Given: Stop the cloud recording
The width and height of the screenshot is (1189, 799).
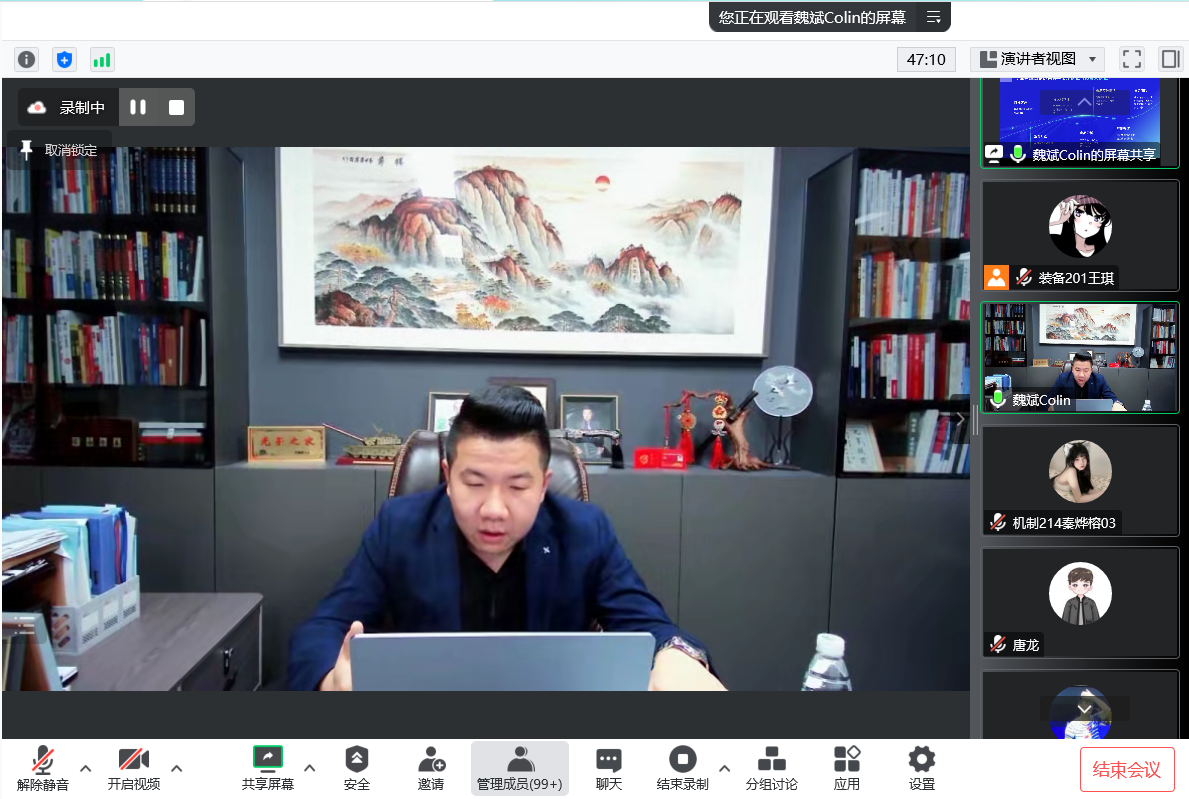Looking at the screenshot, I should (x=176, y=107).
